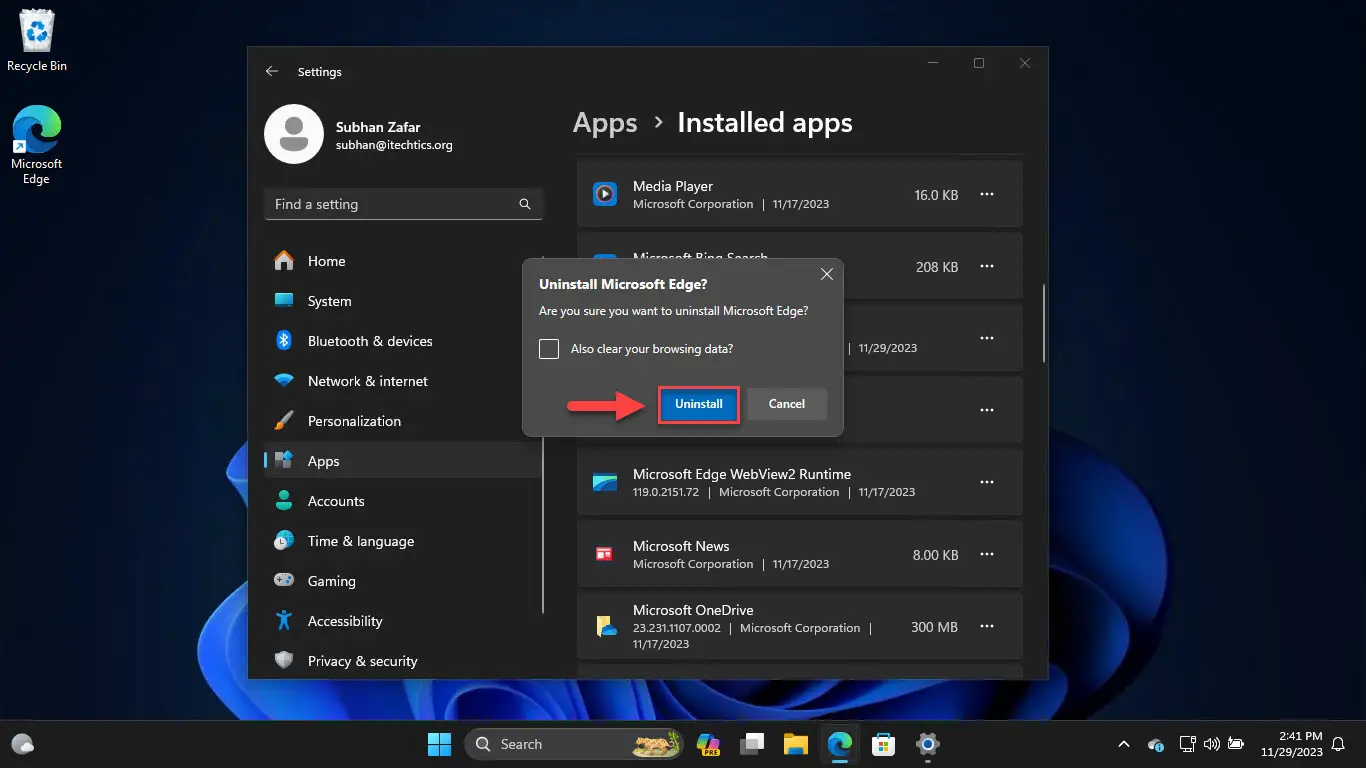Focus the Find a setting search box
1366x768 pixels.
point(403,204)
